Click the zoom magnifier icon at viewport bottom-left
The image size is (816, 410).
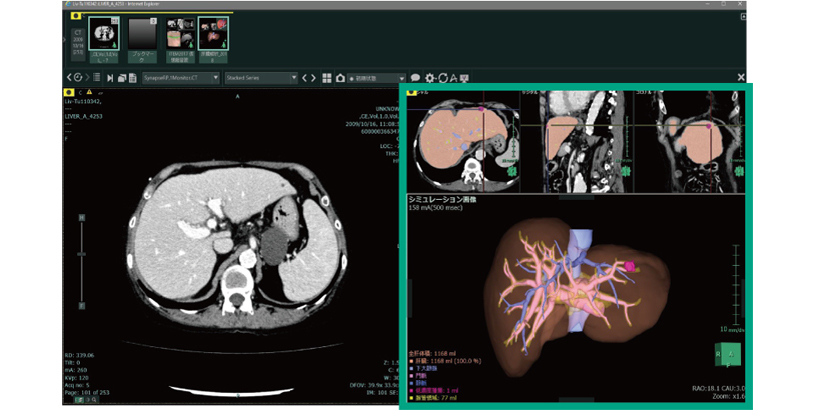point(94,400)
